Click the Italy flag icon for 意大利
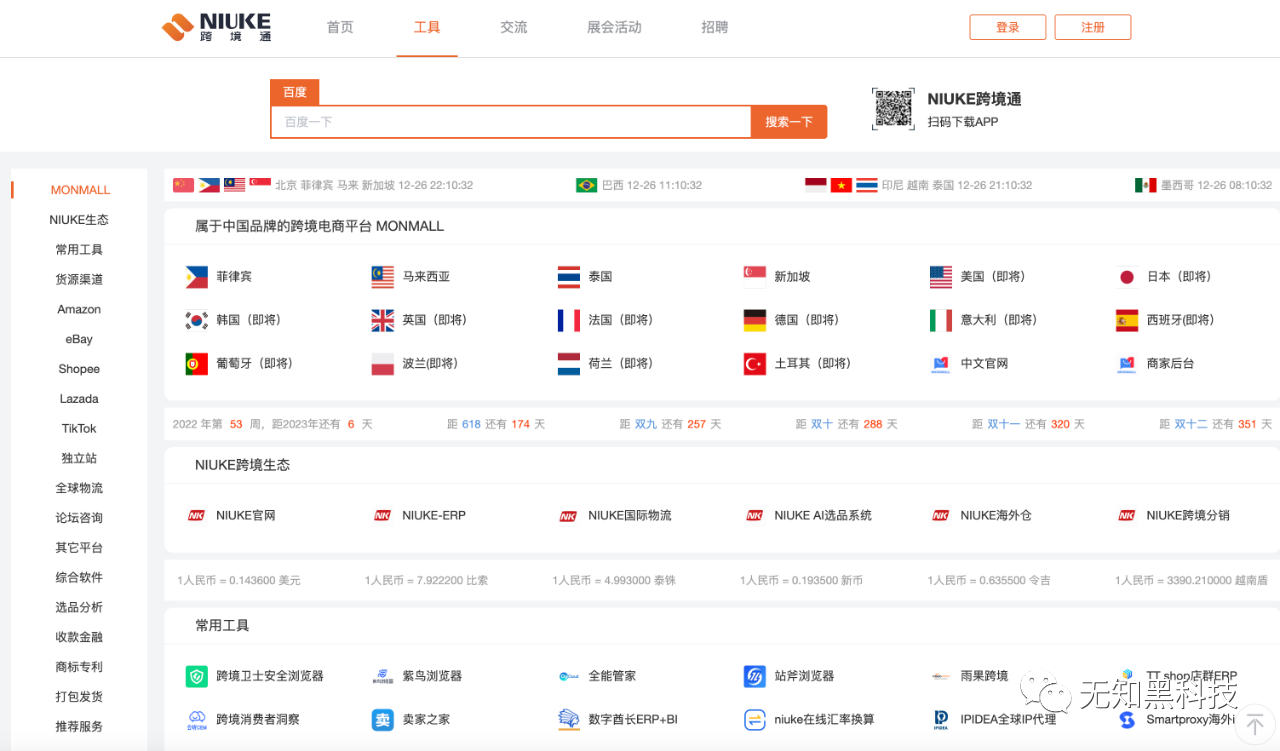 941,320
